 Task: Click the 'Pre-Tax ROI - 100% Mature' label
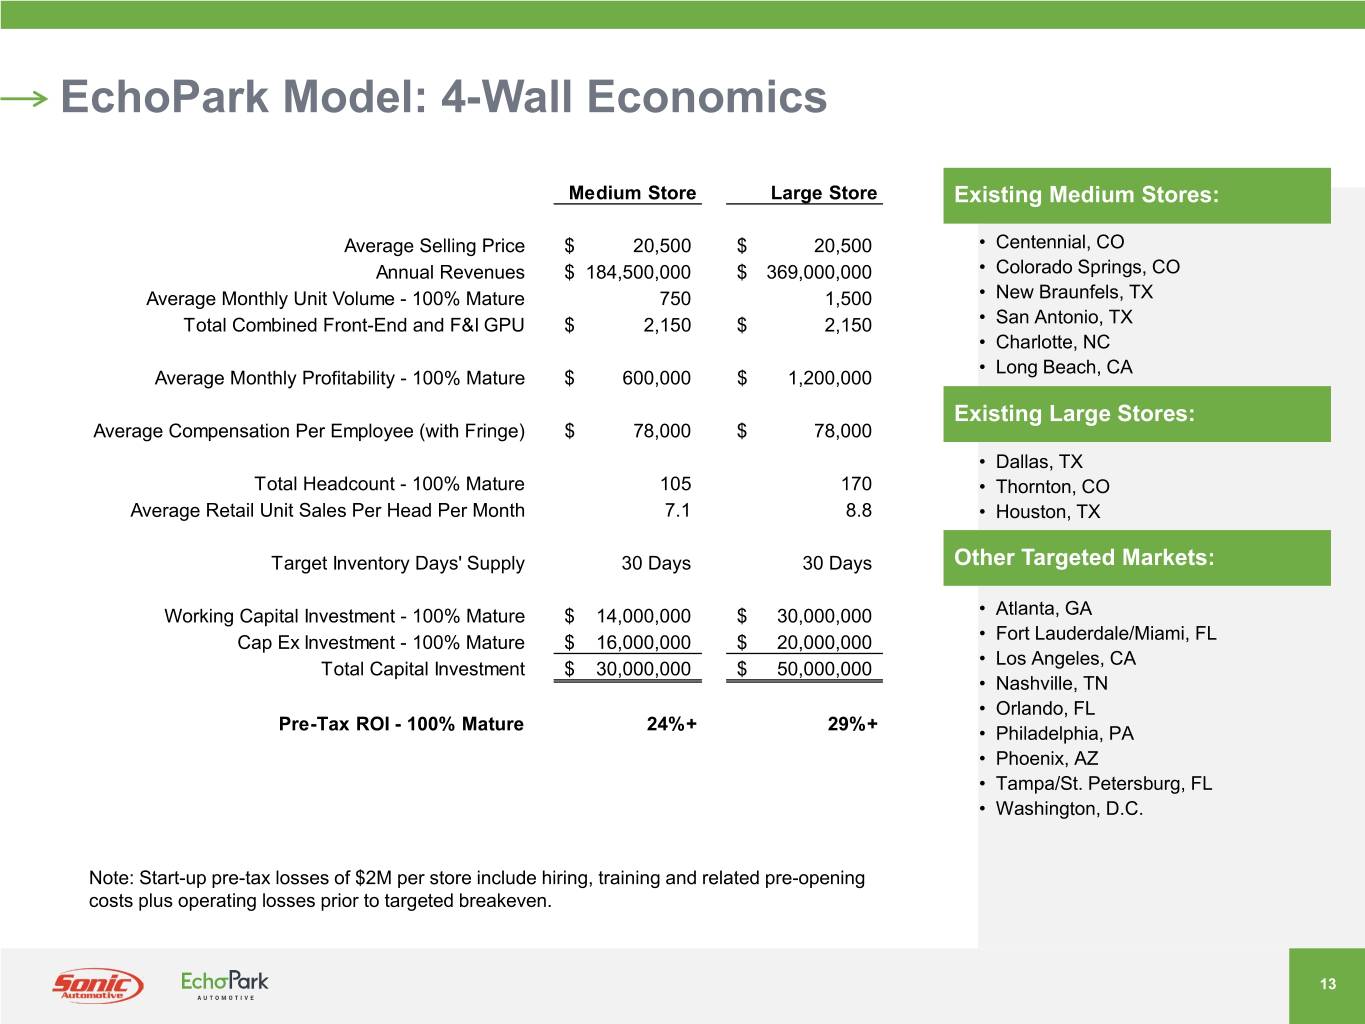point(401,724)
